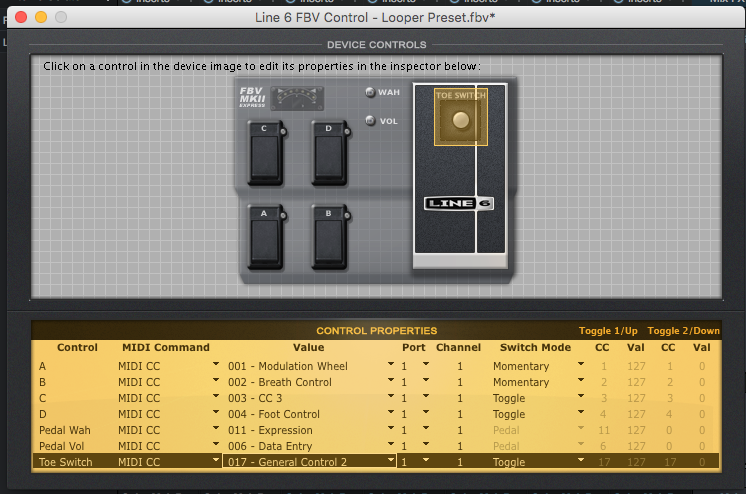Viewport: 746px width, 494px height.
Task: Open Port dropdown in row D
Action: 426,412
